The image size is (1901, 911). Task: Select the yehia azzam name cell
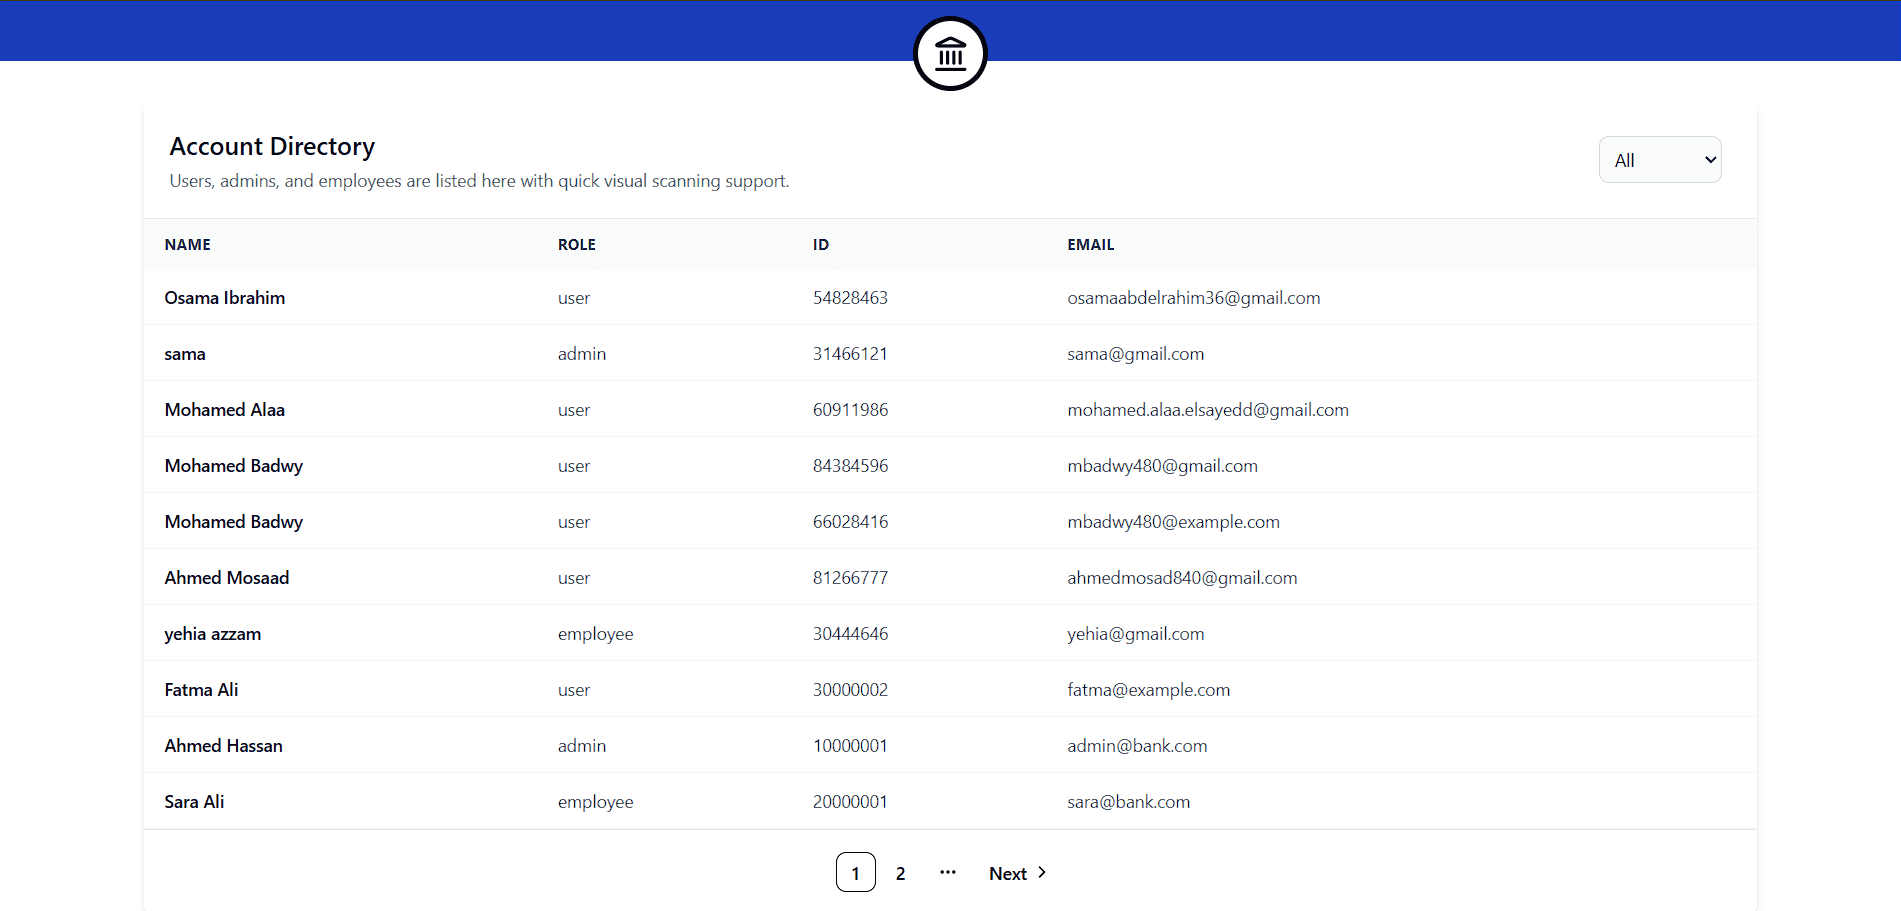(213, 634)
